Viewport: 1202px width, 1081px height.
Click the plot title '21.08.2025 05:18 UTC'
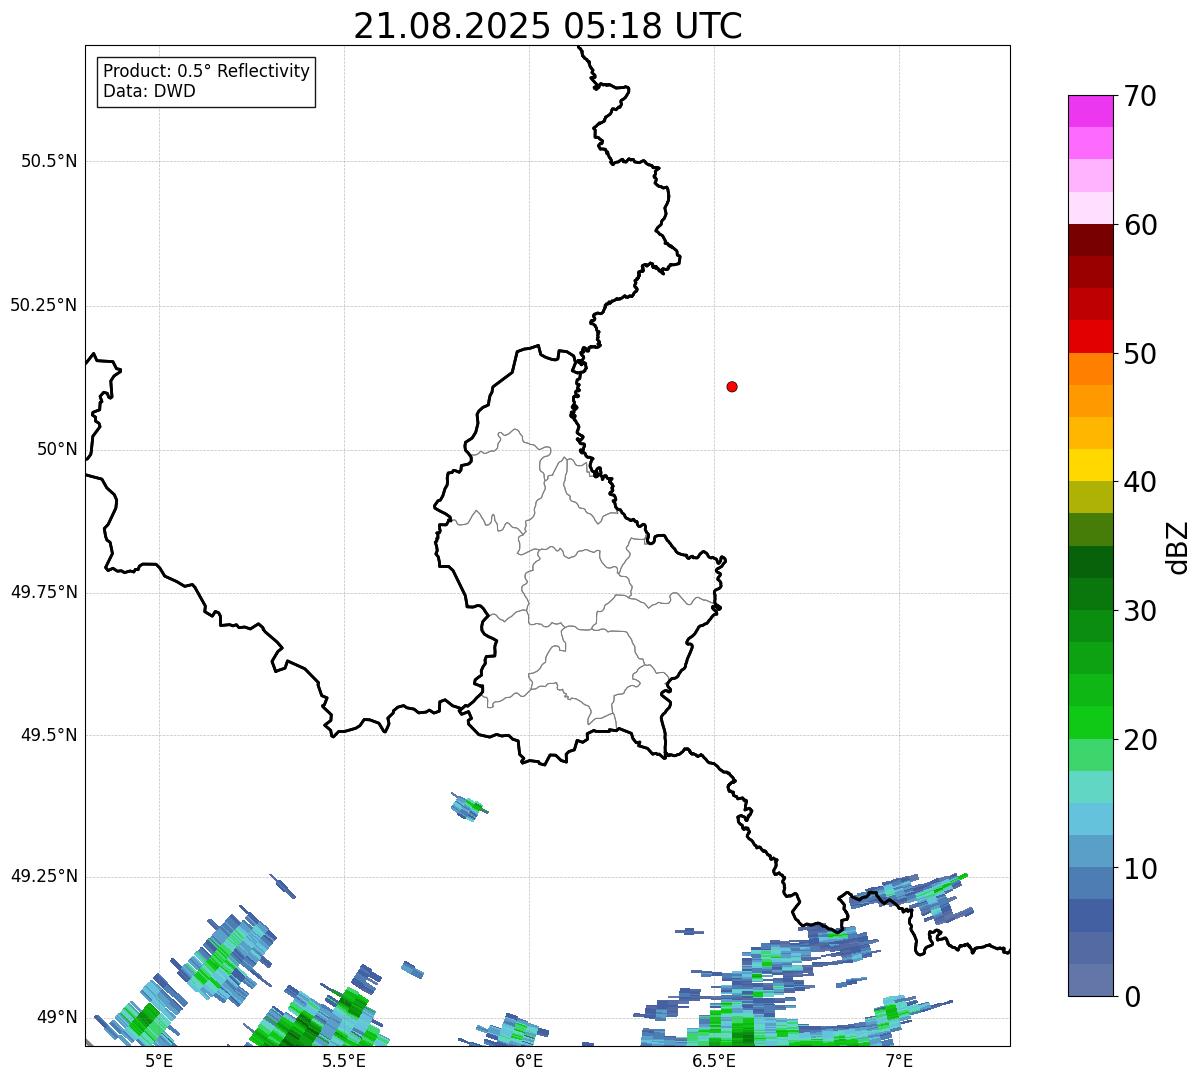pyautogui.click(x=548, y=26)
